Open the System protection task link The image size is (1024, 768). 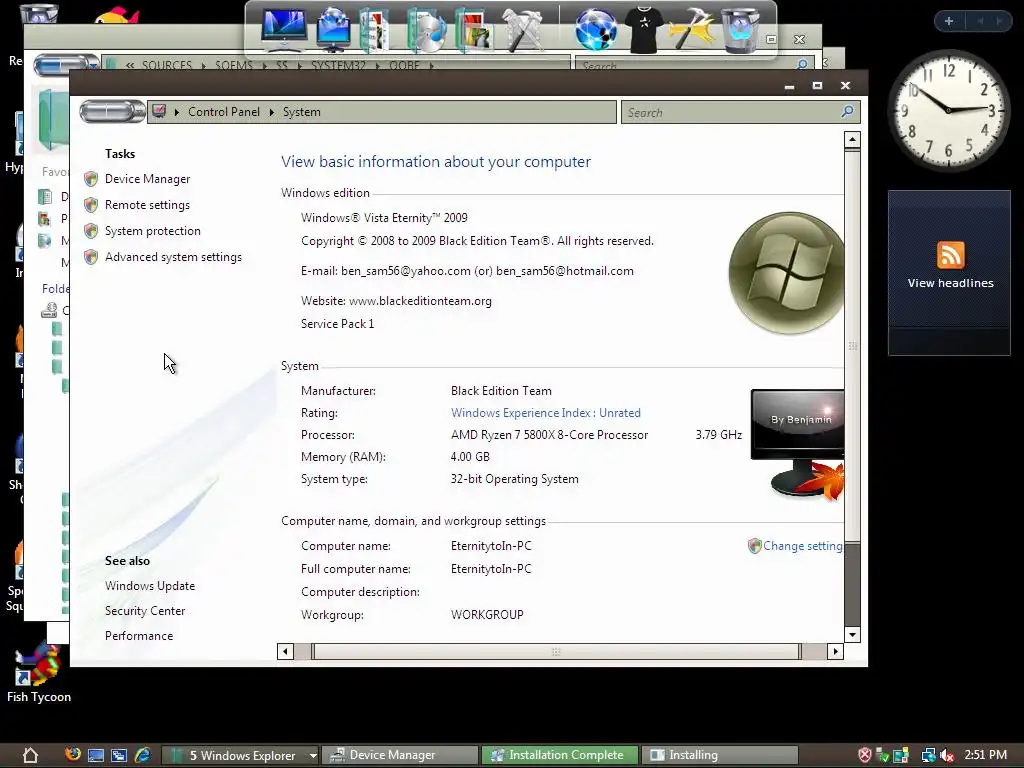click(x=153, y=231)
